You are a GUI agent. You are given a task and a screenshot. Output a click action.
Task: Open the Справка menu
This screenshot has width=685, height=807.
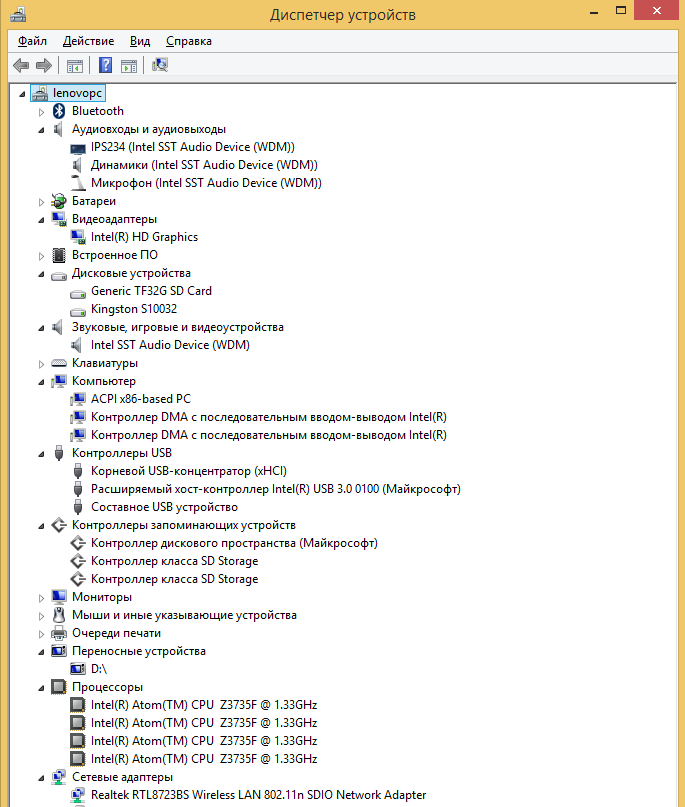click(189, 41)
